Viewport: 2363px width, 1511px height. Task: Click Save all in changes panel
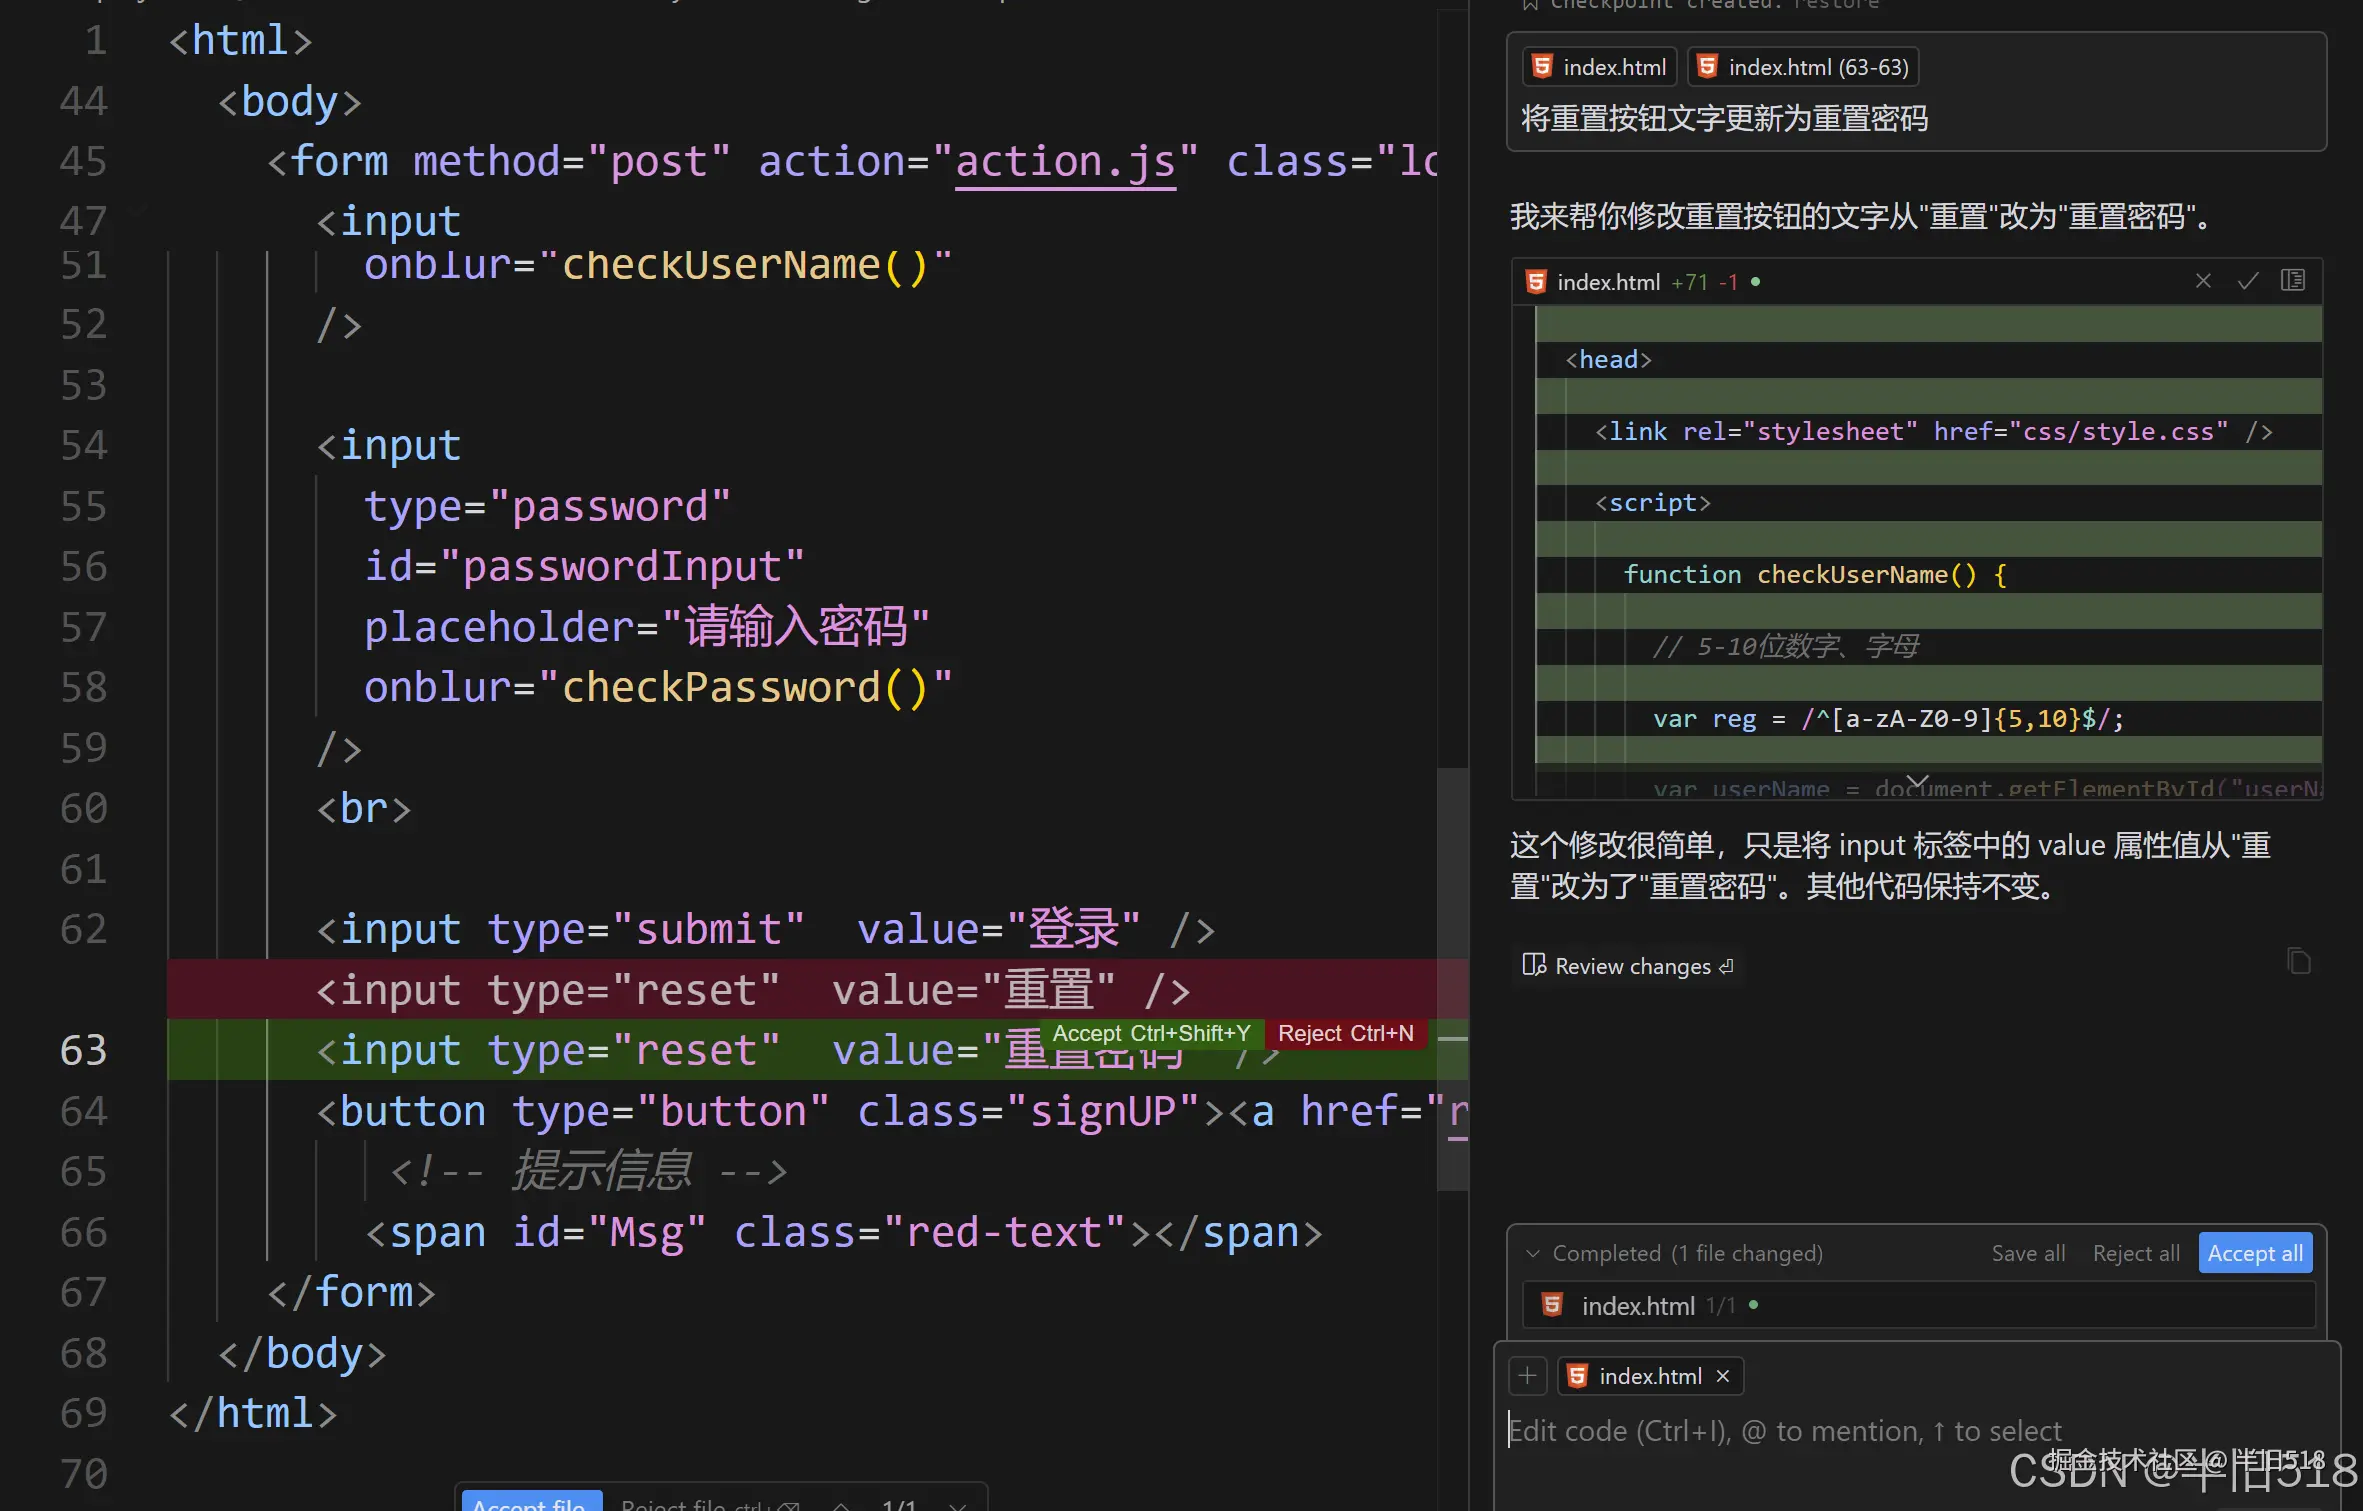[2027, 1253]
